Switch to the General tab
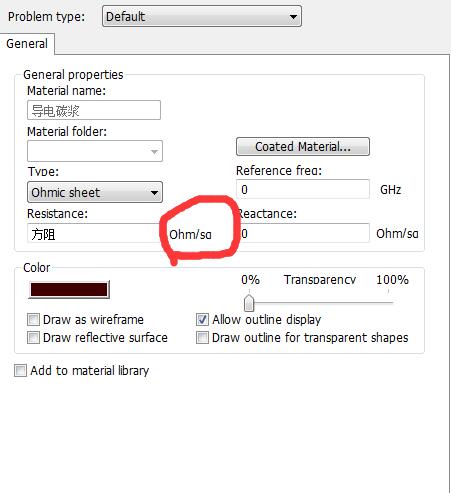Viewport: 451px width, 493px height. (x=27, y=44)
